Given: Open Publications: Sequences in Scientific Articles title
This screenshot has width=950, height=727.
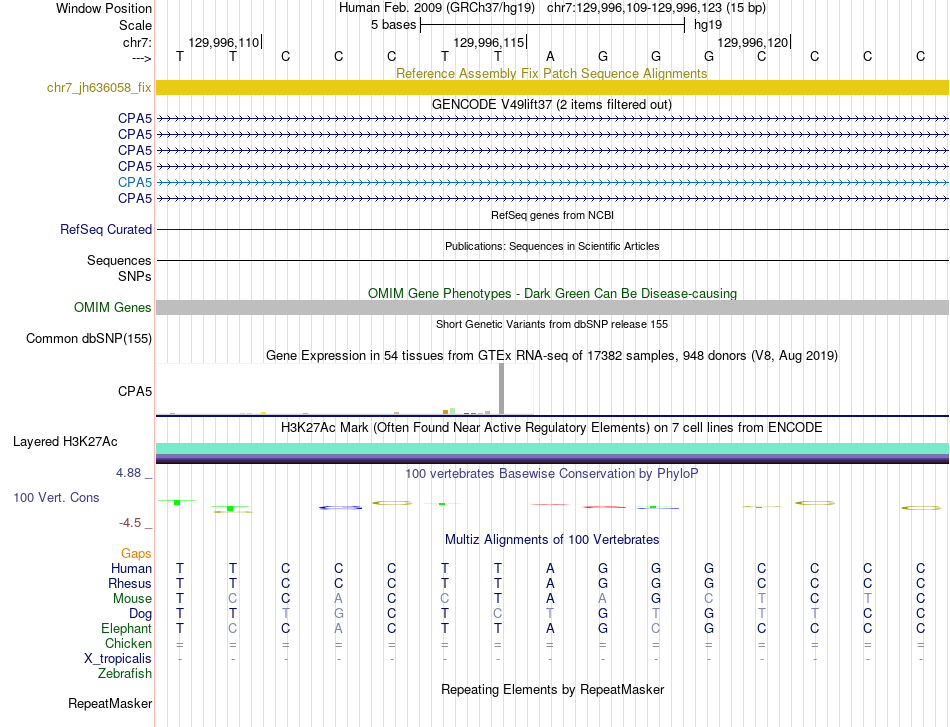Looking at the screenshot, I should click(552, 247).
